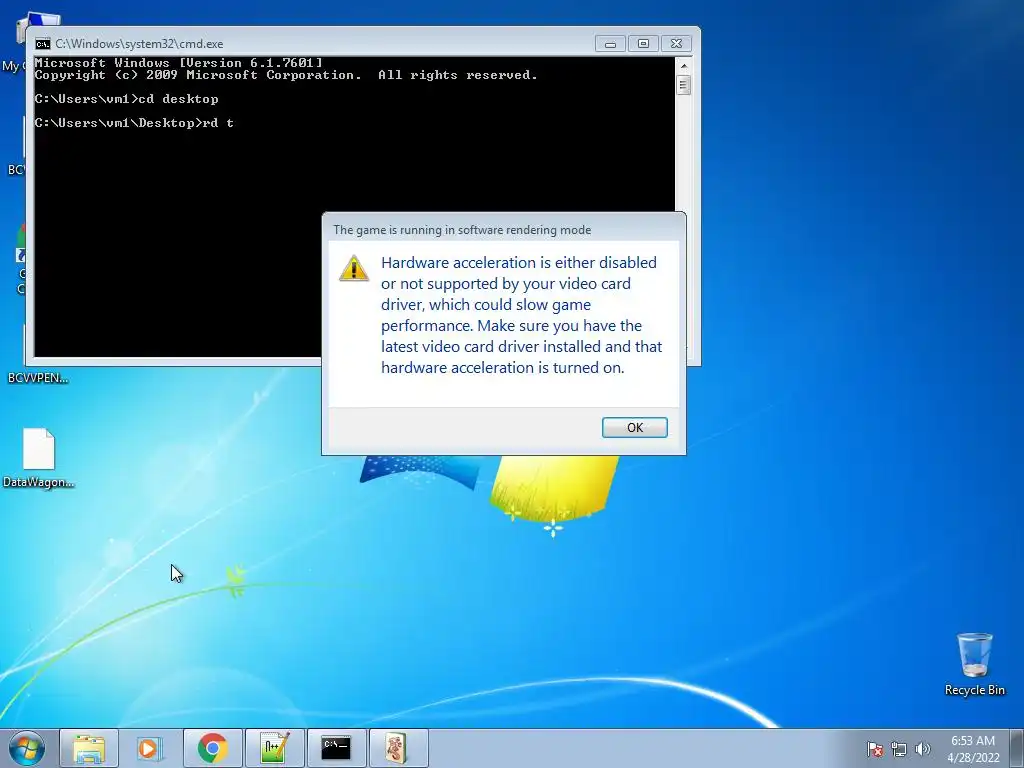The image size is (1024, 768).
Task: Click the 'cd desktop' command line
Action: click(126, 99)
